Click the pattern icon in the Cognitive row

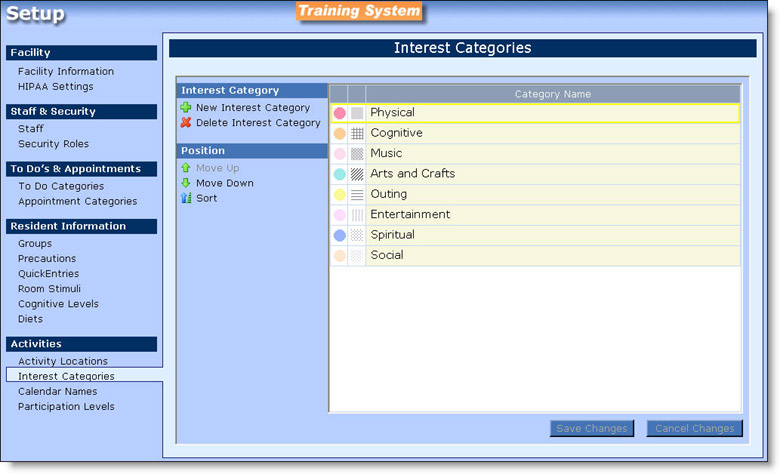click(357, 133)
